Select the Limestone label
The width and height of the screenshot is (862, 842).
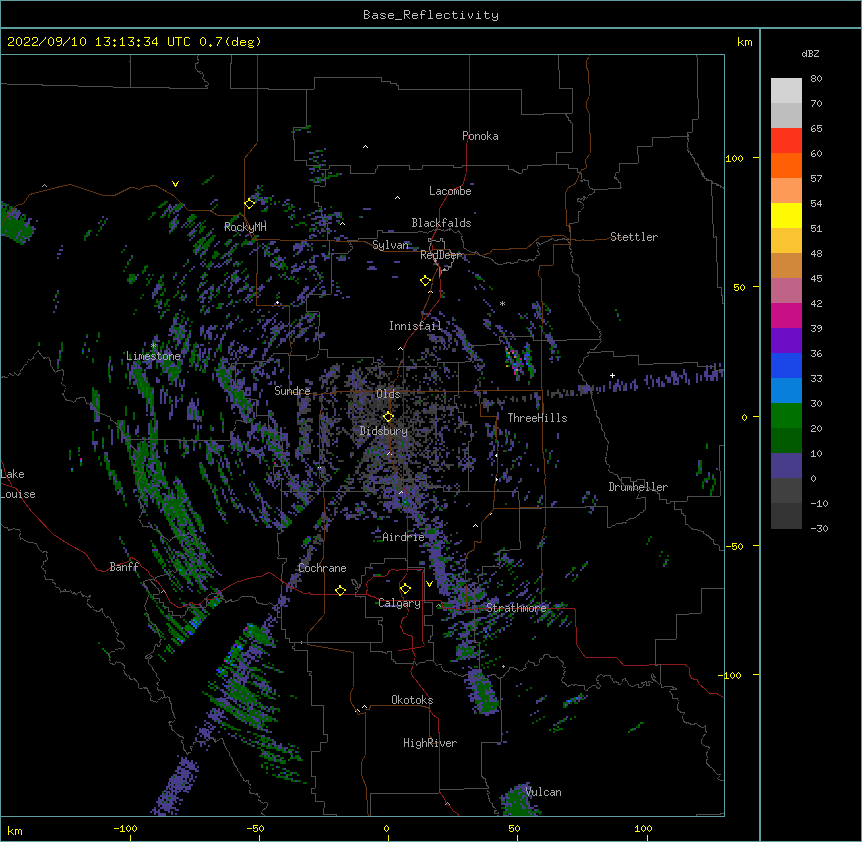153,356
